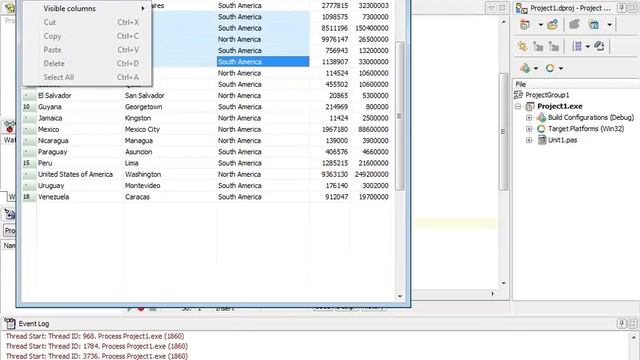Screen dimensions: 640x360
Task: Click the ProjectGroup1 node icon
Action: click(518, 95)
